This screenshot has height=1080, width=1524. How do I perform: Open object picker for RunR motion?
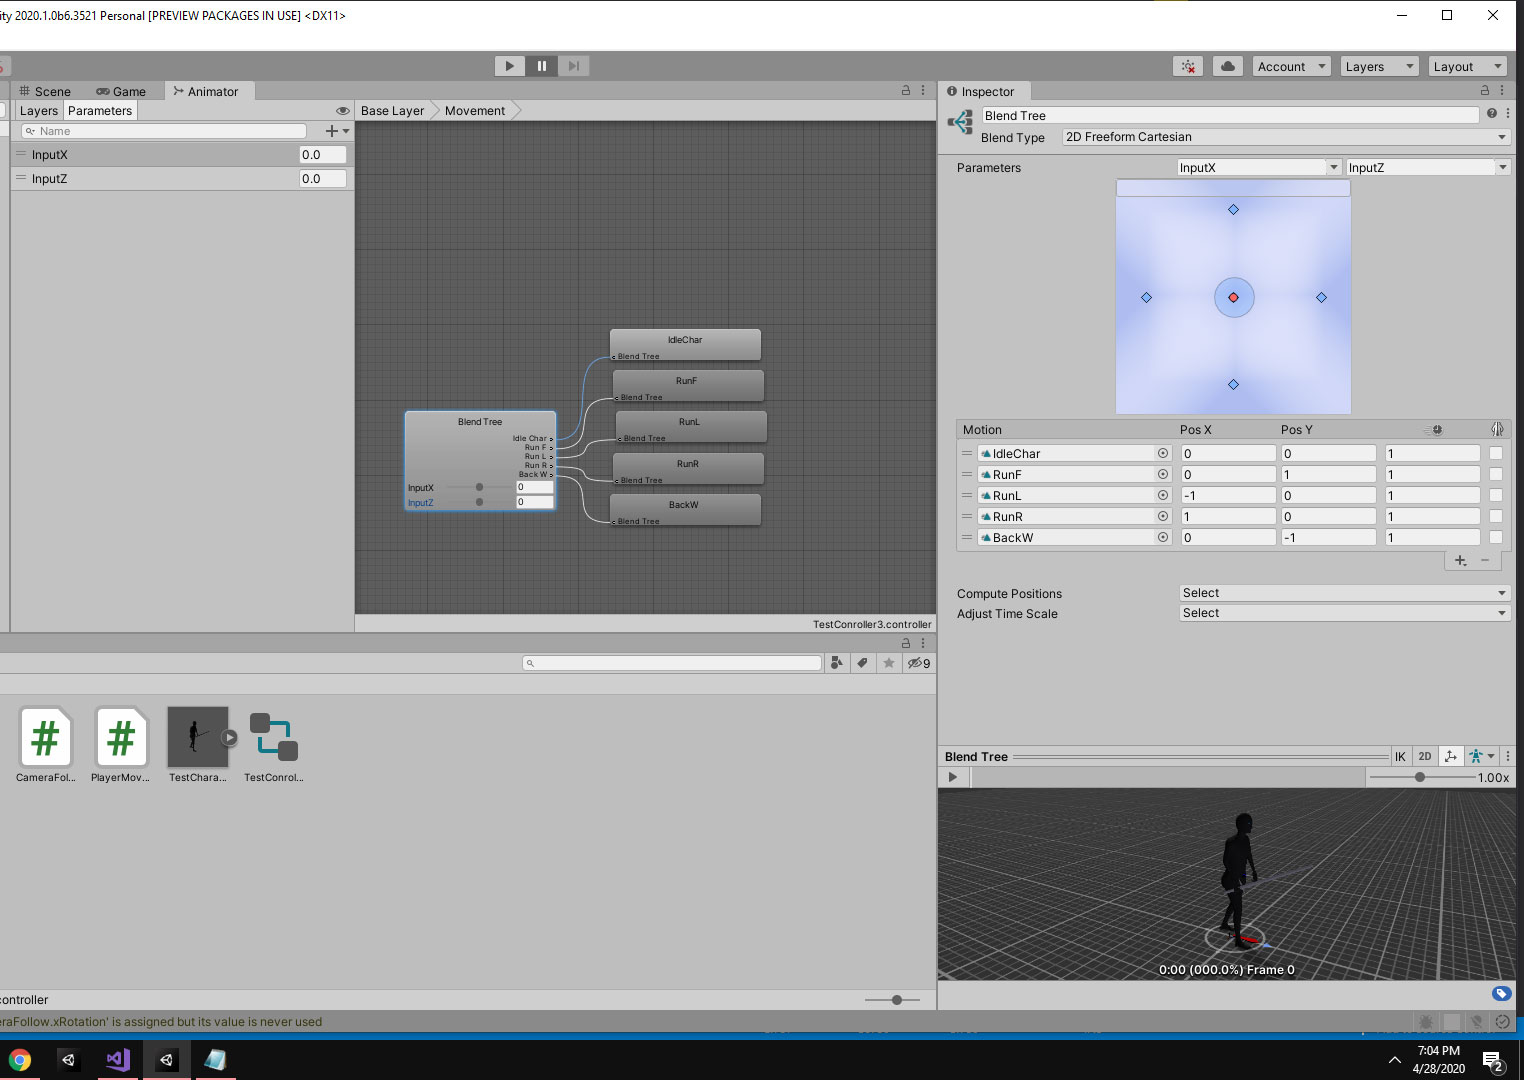coord(1163,517)
